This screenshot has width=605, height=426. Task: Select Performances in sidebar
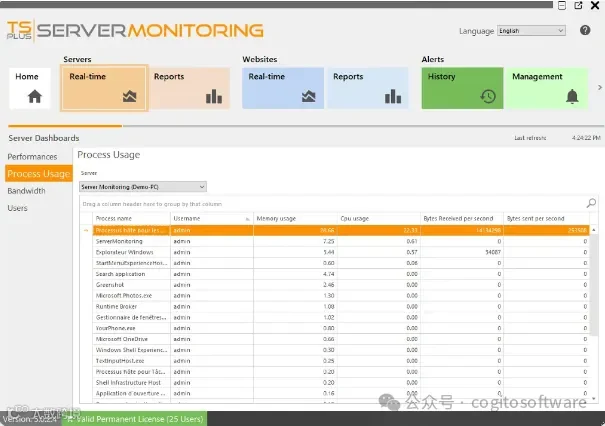click(32, 157)
